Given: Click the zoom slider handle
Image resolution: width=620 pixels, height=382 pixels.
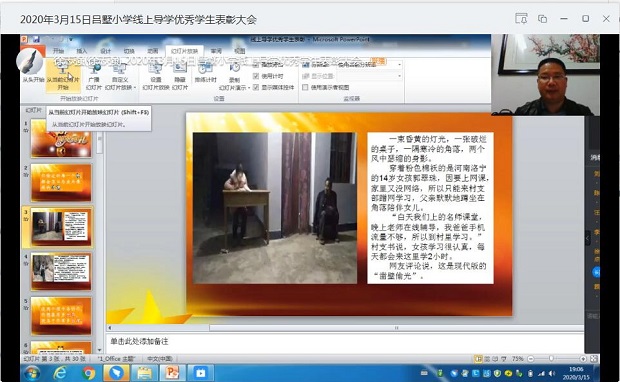Looking at the screenshot, I should point(551,359).
